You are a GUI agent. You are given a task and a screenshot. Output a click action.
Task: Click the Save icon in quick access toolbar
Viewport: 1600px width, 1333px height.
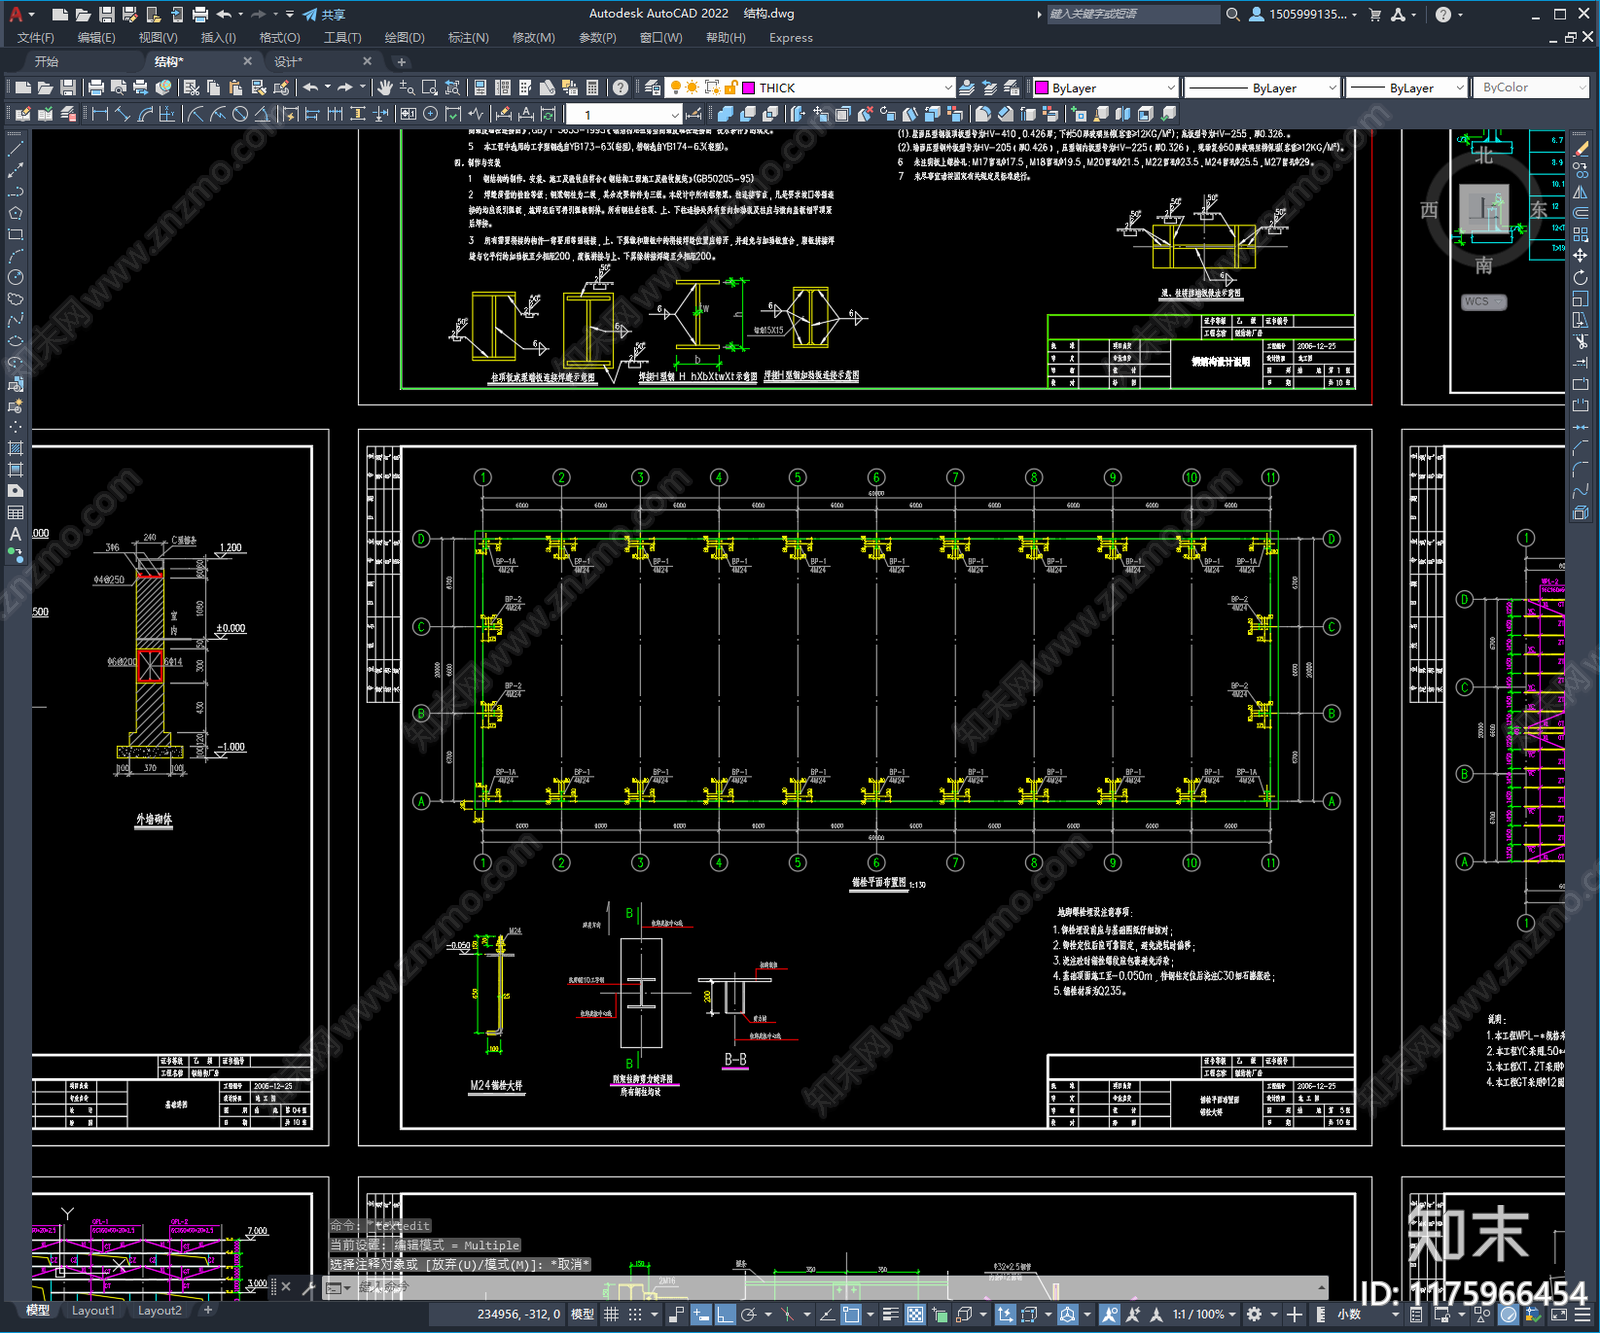tap(106, 14)
